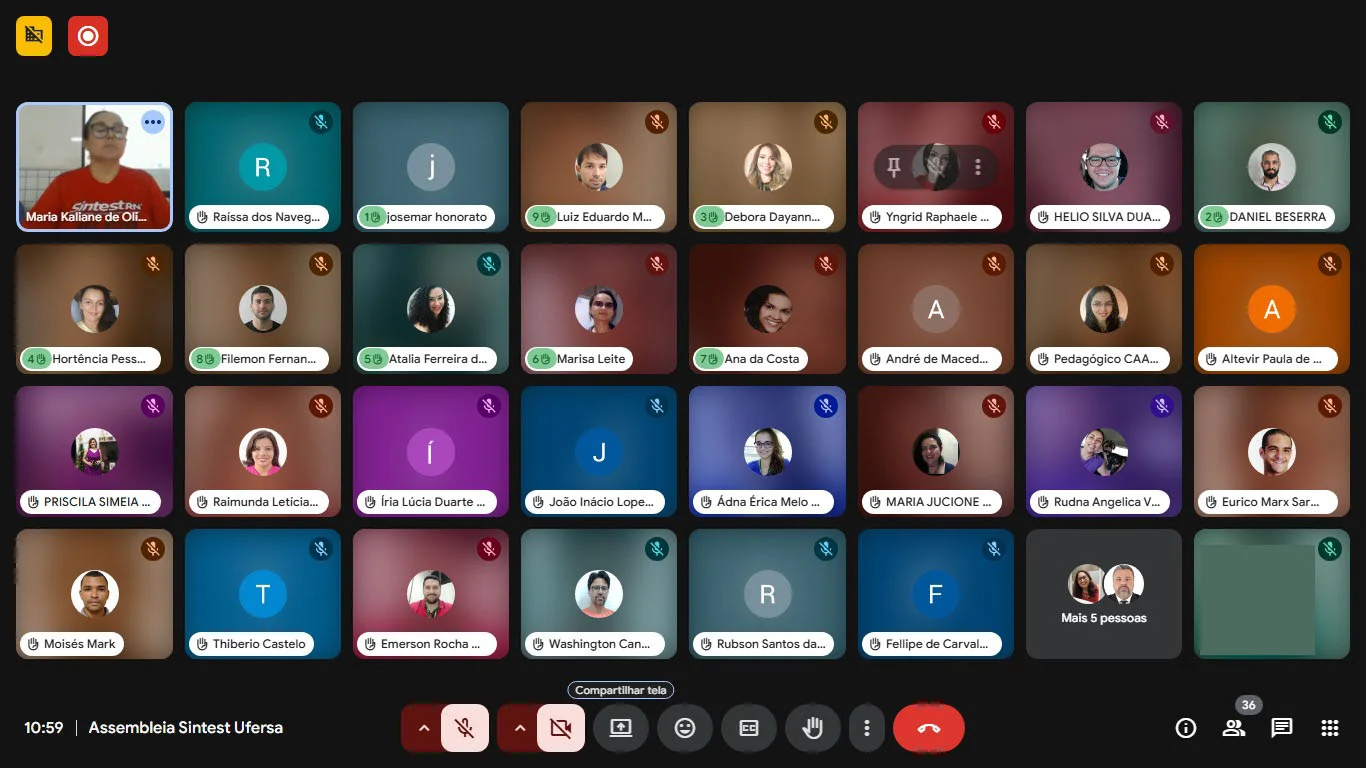This screenshot has height=768, width=1366.
Task: Open meeting details info panel
Action: pos(1185,728)
